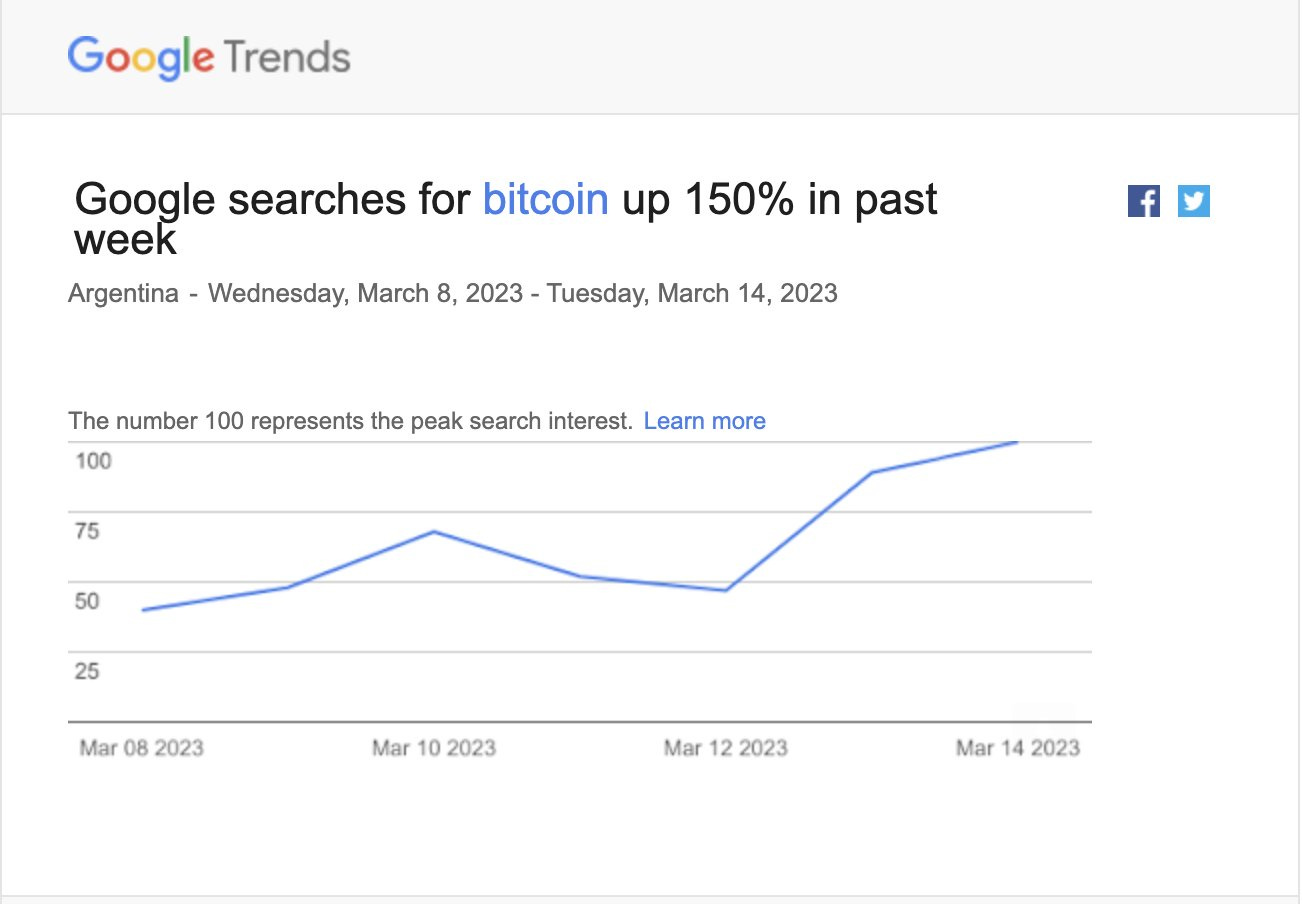Click the Mar 12 2023 axis label

click(726, 748)
